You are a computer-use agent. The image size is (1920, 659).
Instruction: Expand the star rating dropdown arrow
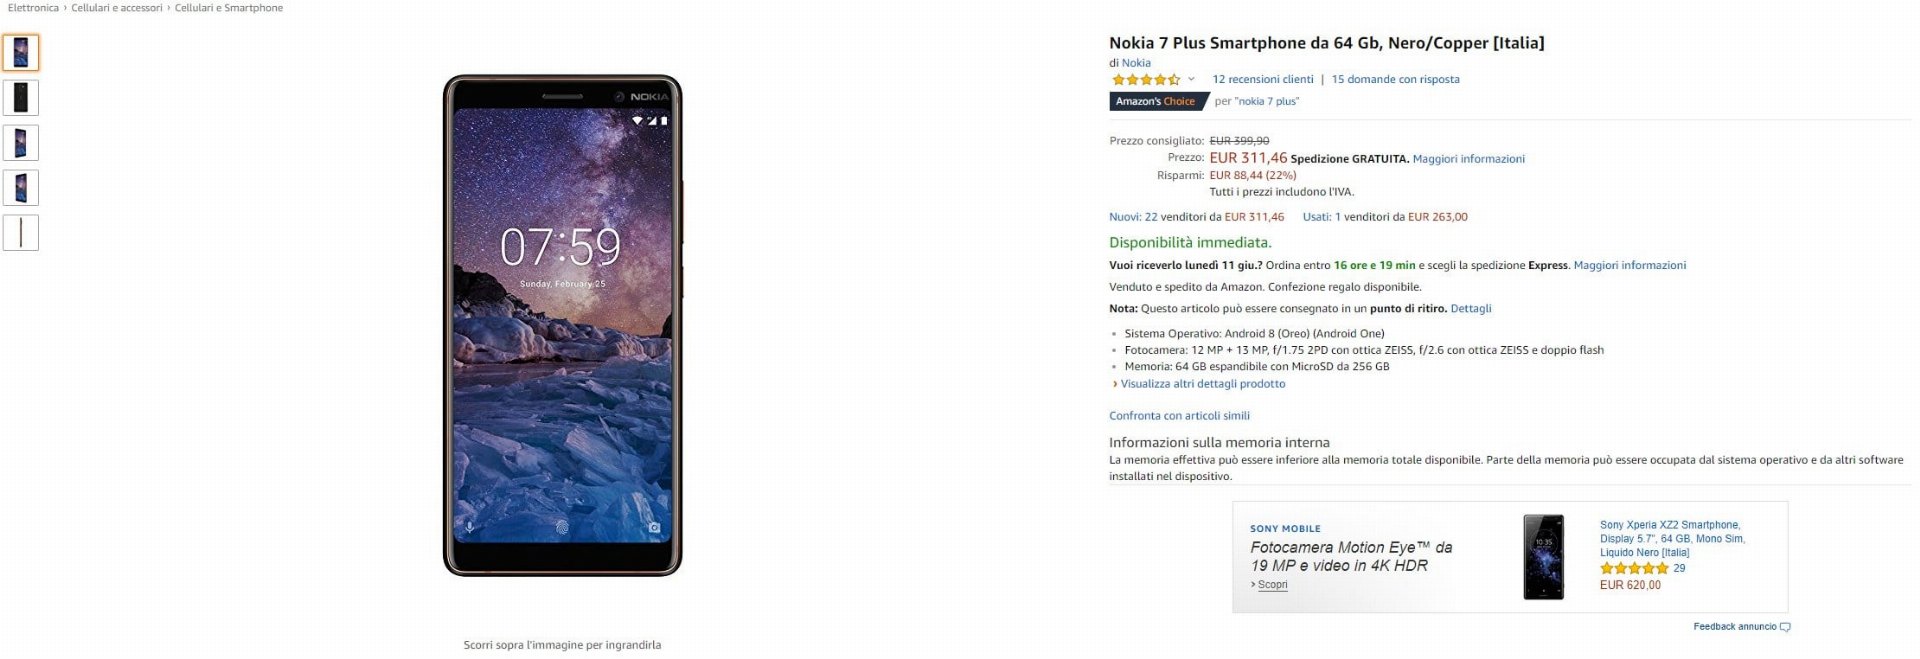coord(1191,80)
